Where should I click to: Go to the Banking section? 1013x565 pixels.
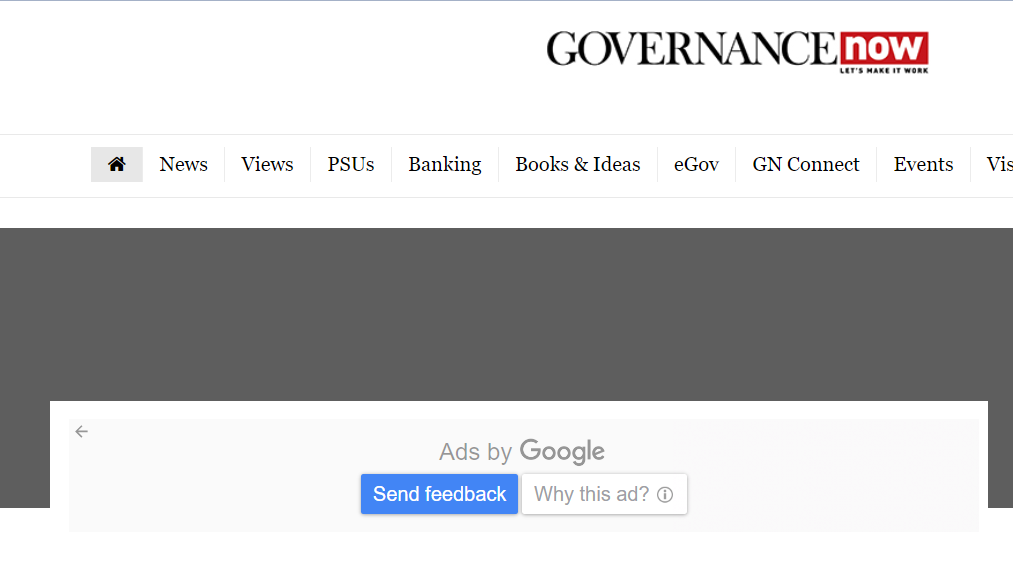click(x=444, y=165)
